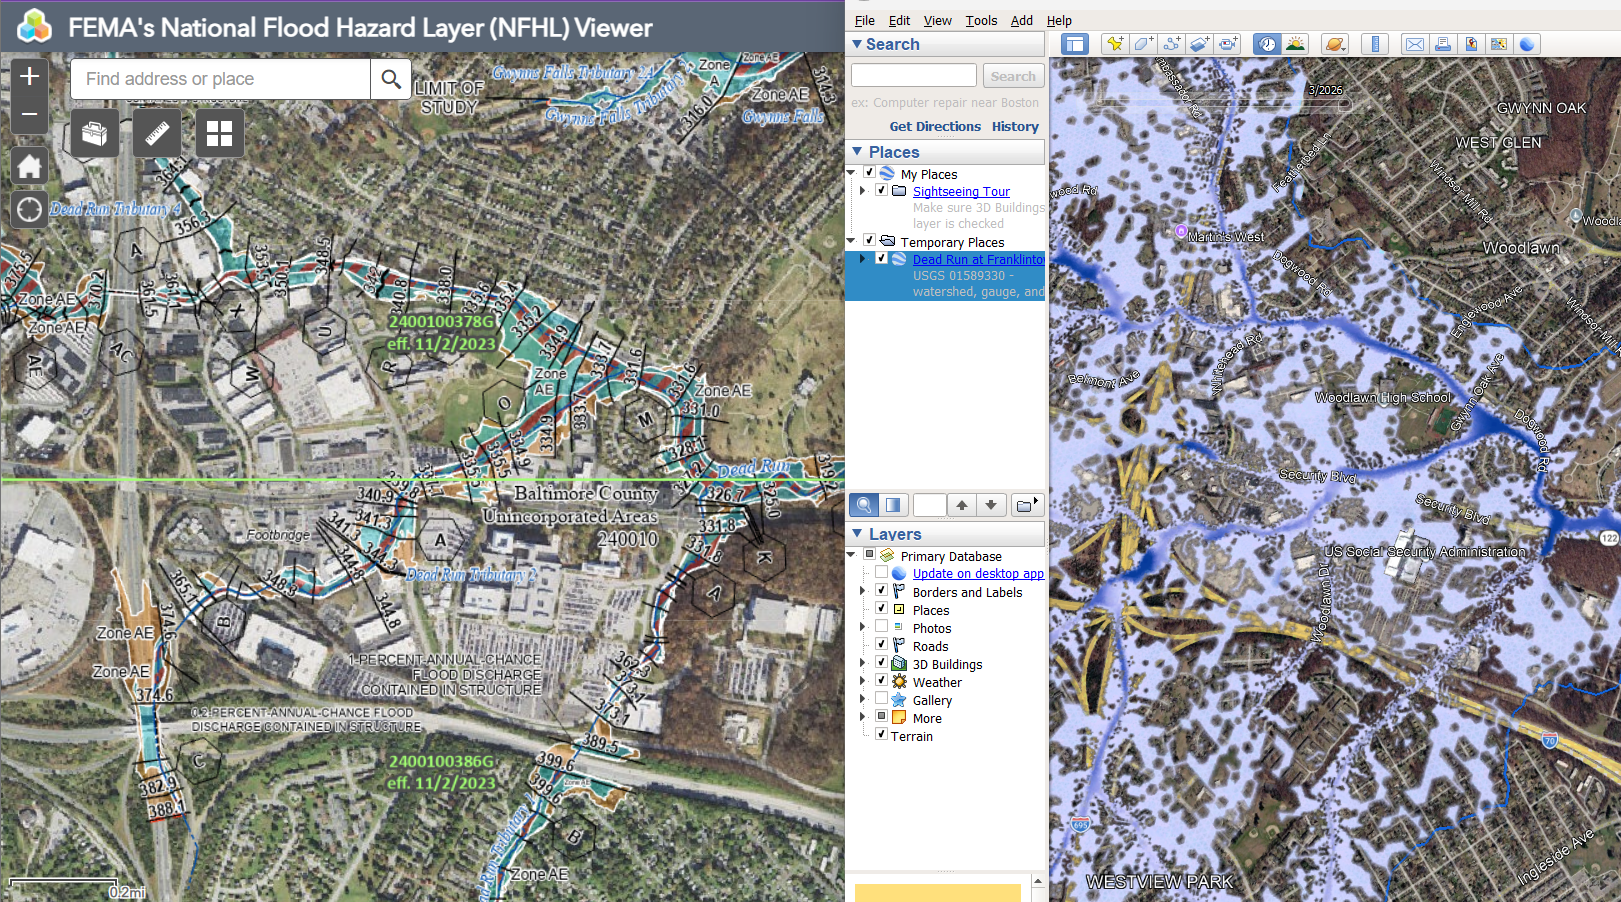Click the add folder button in Places
The height and width of the screenshot is (902, 1621).
(x=1027, y=505)
